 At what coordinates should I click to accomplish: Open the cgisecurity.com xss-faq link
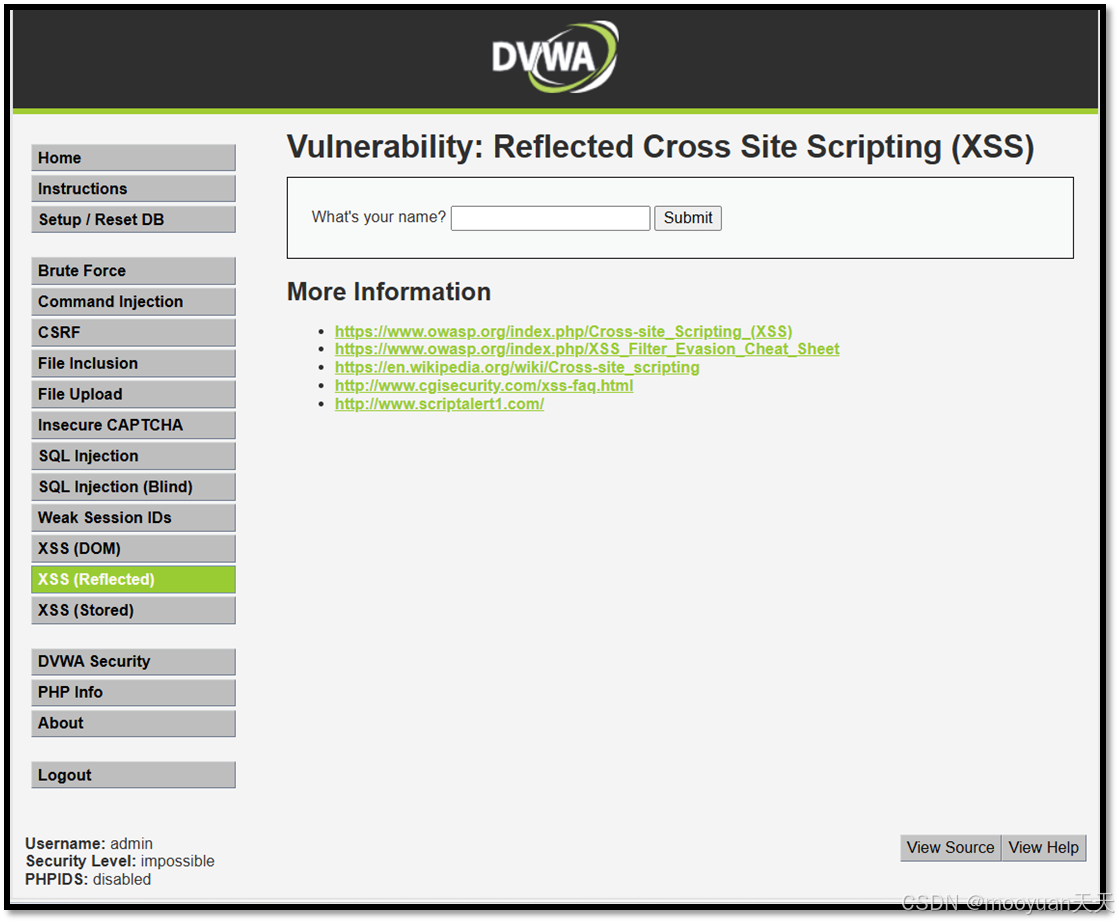click(484, 385)
